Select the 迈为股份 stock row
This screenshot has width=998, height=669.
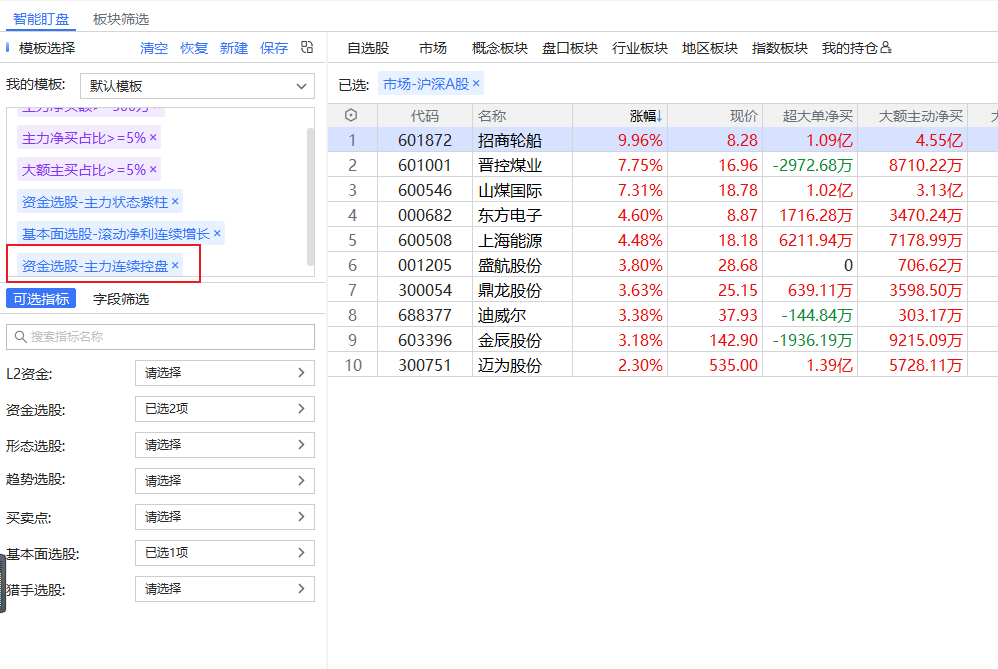(x=663, y=365)
